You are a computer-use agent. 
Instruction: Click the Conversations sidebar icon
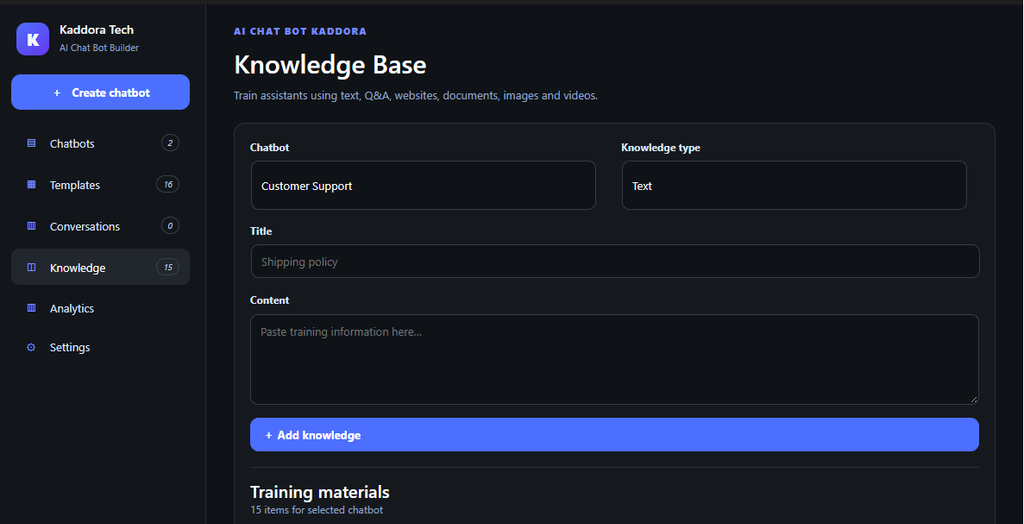31,226
